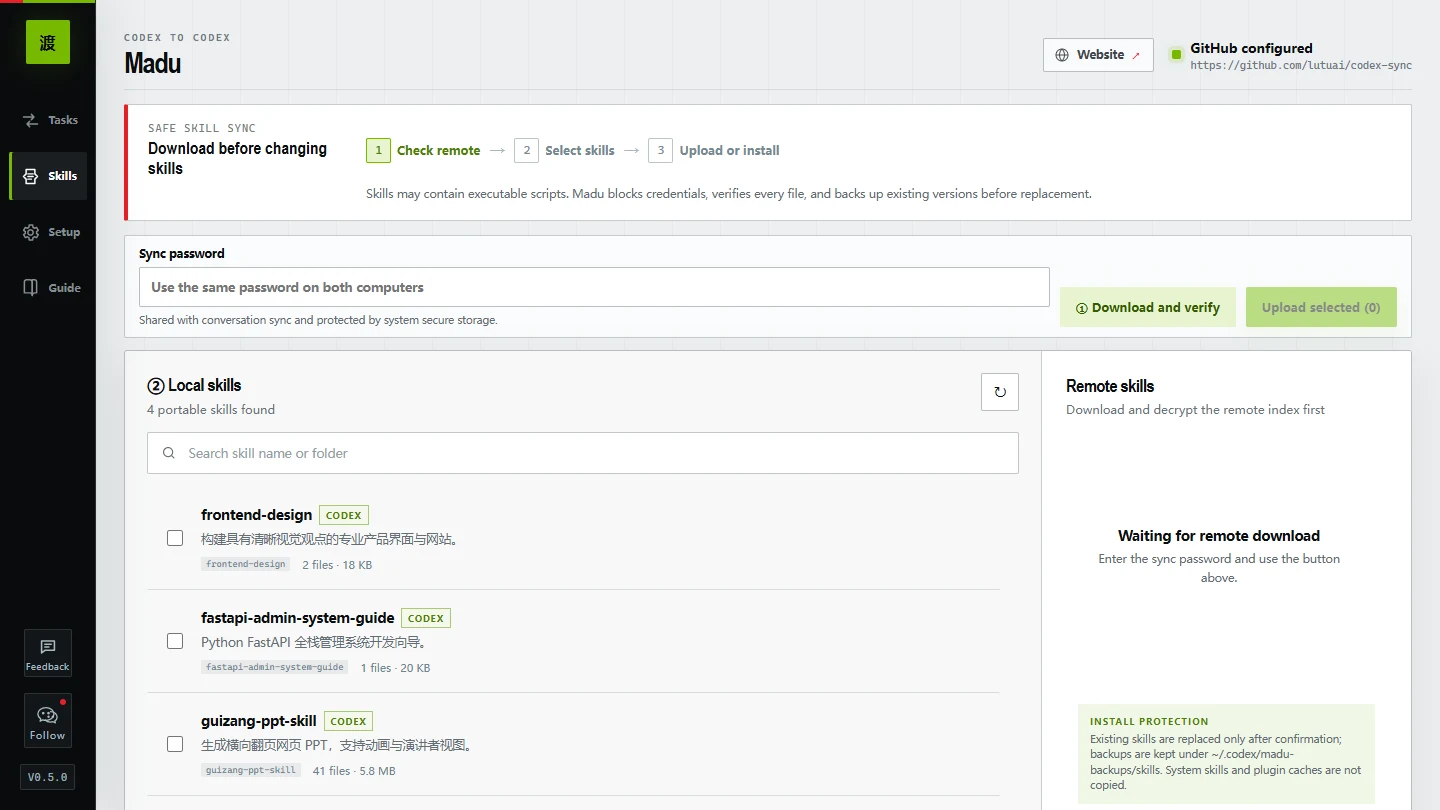Click the V0.5.0 version badge

[48, 777]
